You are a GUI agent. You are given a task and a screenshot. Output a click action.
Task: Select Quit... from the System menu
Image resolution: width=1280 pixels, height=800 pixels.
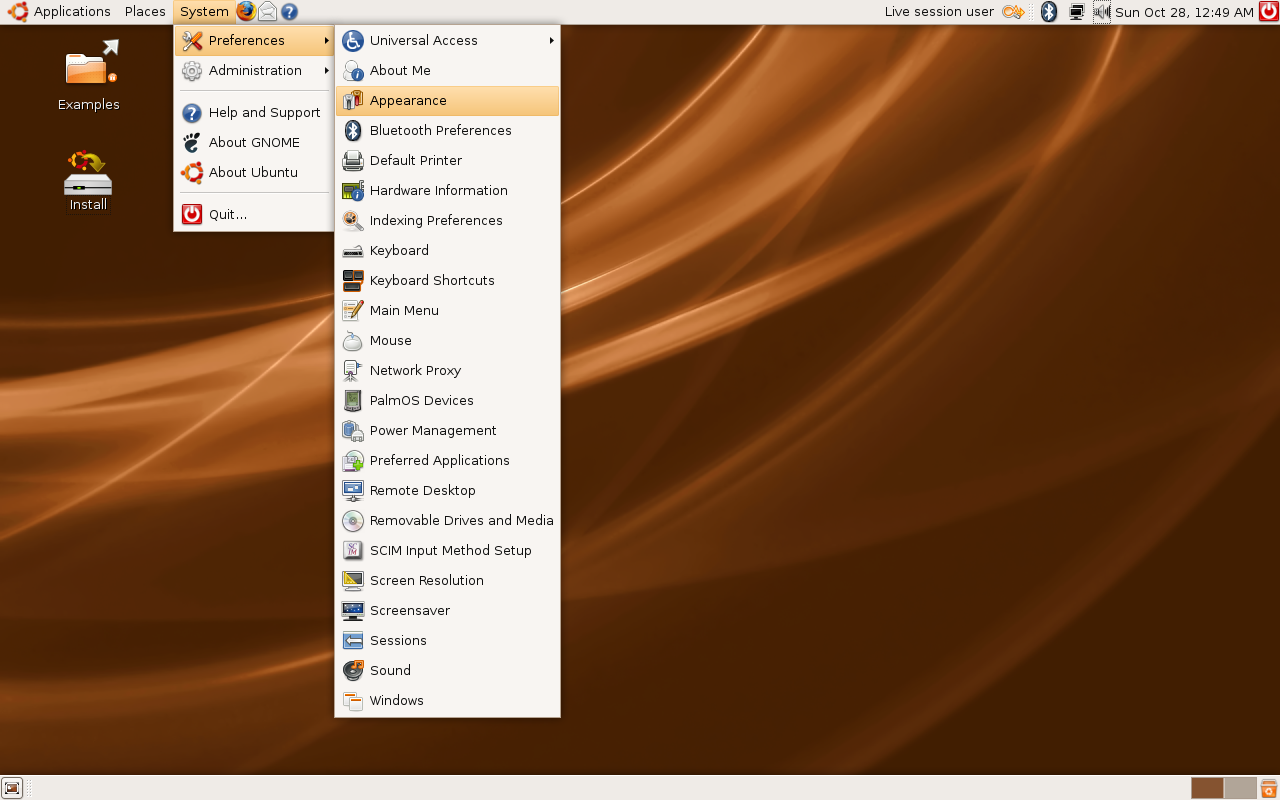(254, 214)
